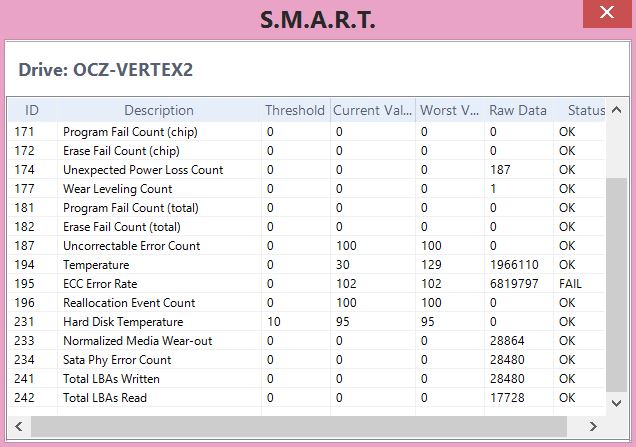Select the Total LBAs Read row
This screenshot has width=636, height=447.
[307, 398]
